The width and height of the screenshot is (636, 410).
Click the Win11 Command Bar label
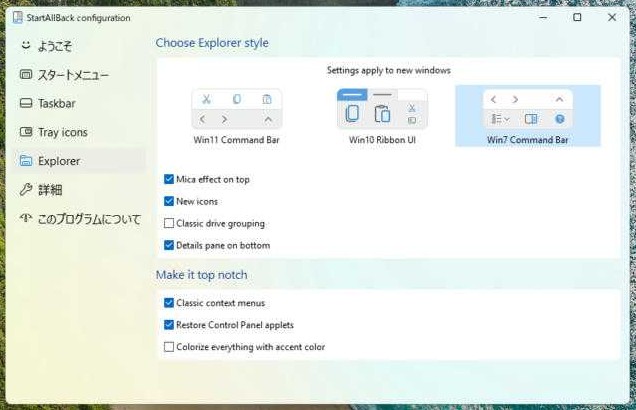coord(236,140)
